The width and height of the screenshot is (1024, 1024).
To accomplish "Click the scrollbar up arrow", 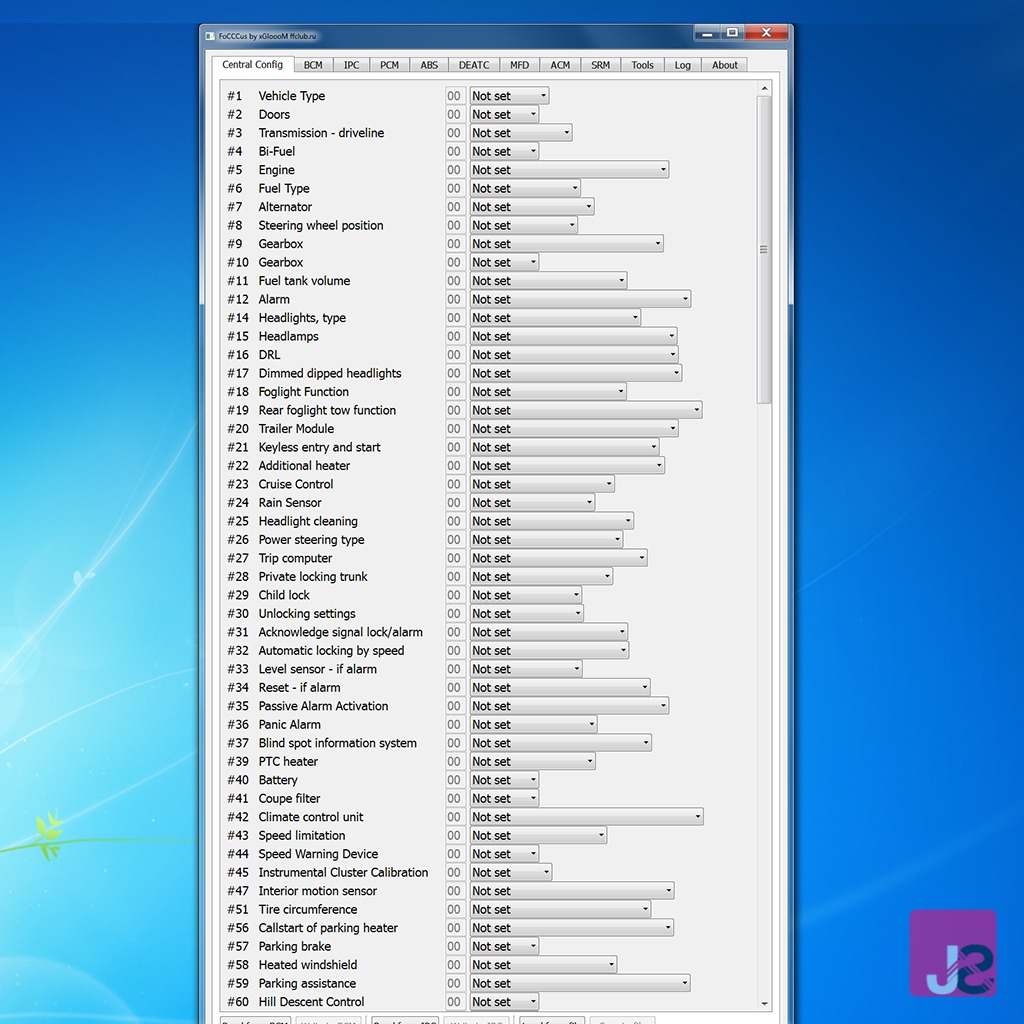I will (765, 89).
